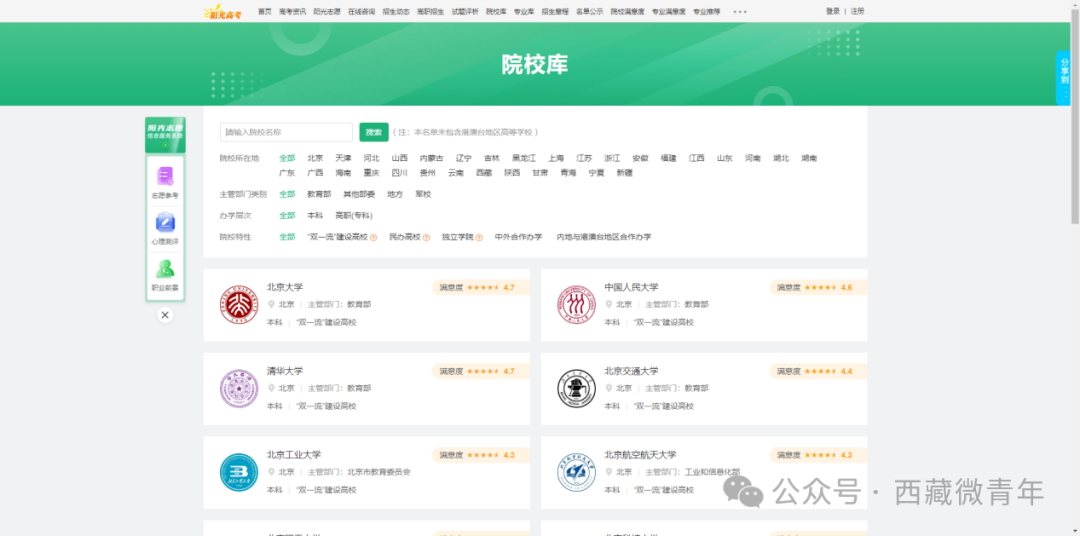Click the 北京航空航天大学 emblem logo
The height and width of the screenshot is (536, 1080).
[x=577, y=473]
